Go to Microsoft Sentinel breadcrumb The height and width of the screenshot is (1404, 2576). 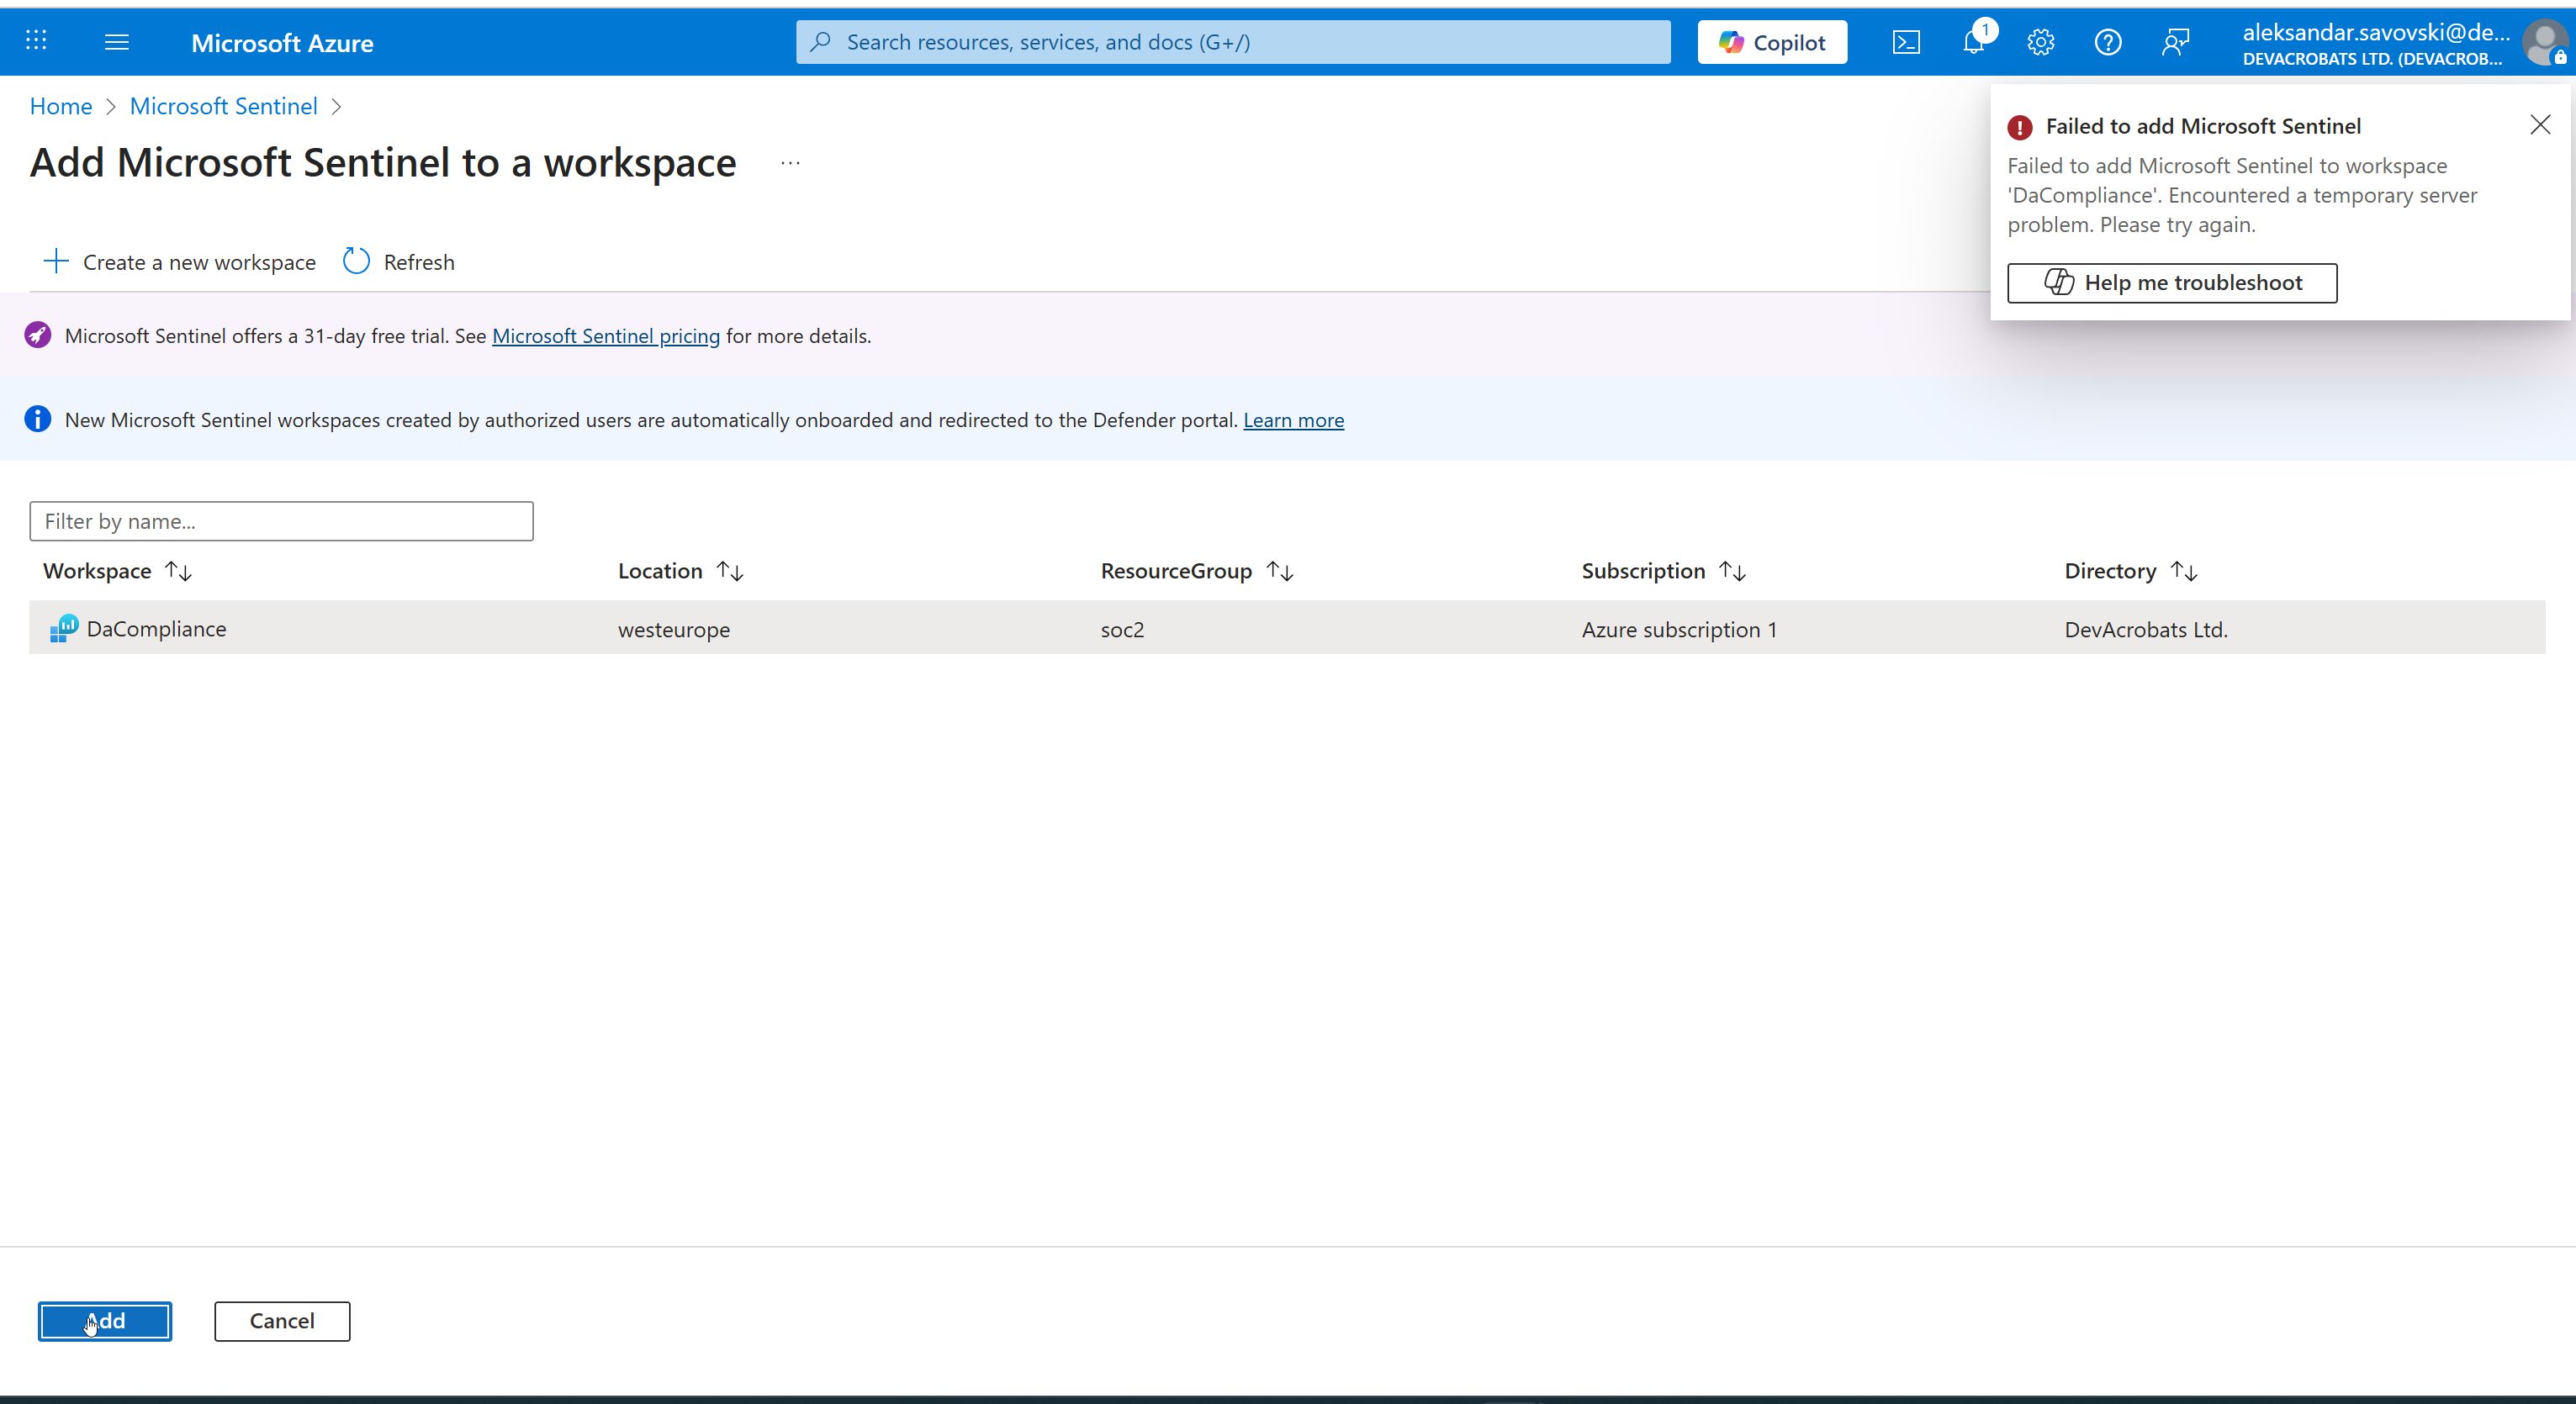pos(223,106)
